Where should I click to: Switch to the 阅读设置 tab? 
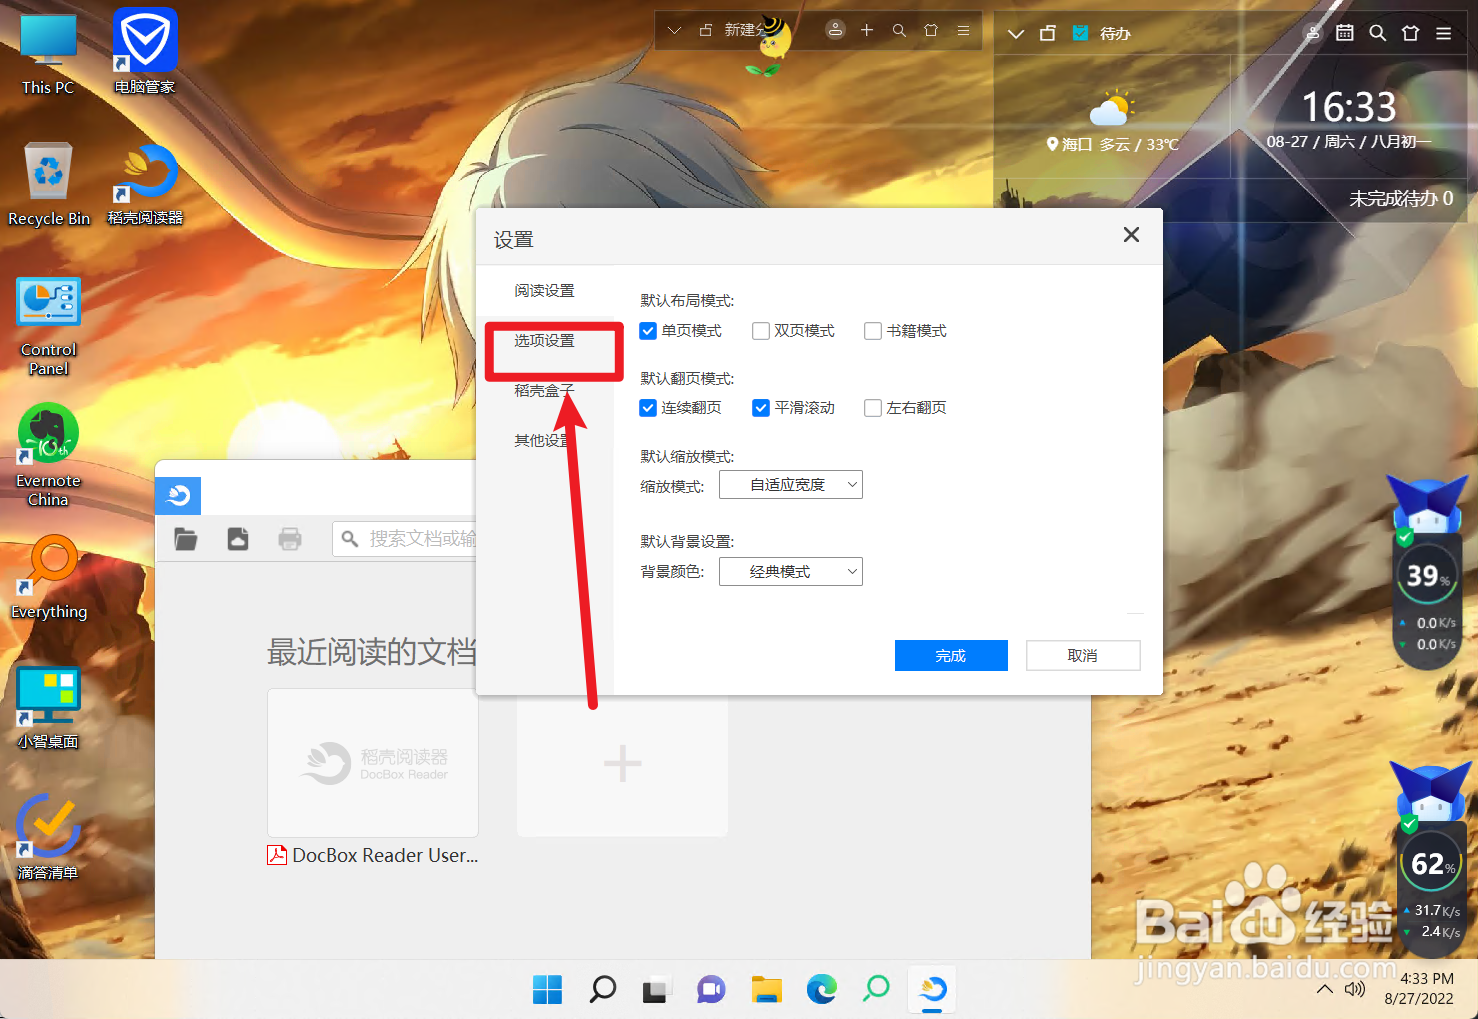click(x=544, y=291)
